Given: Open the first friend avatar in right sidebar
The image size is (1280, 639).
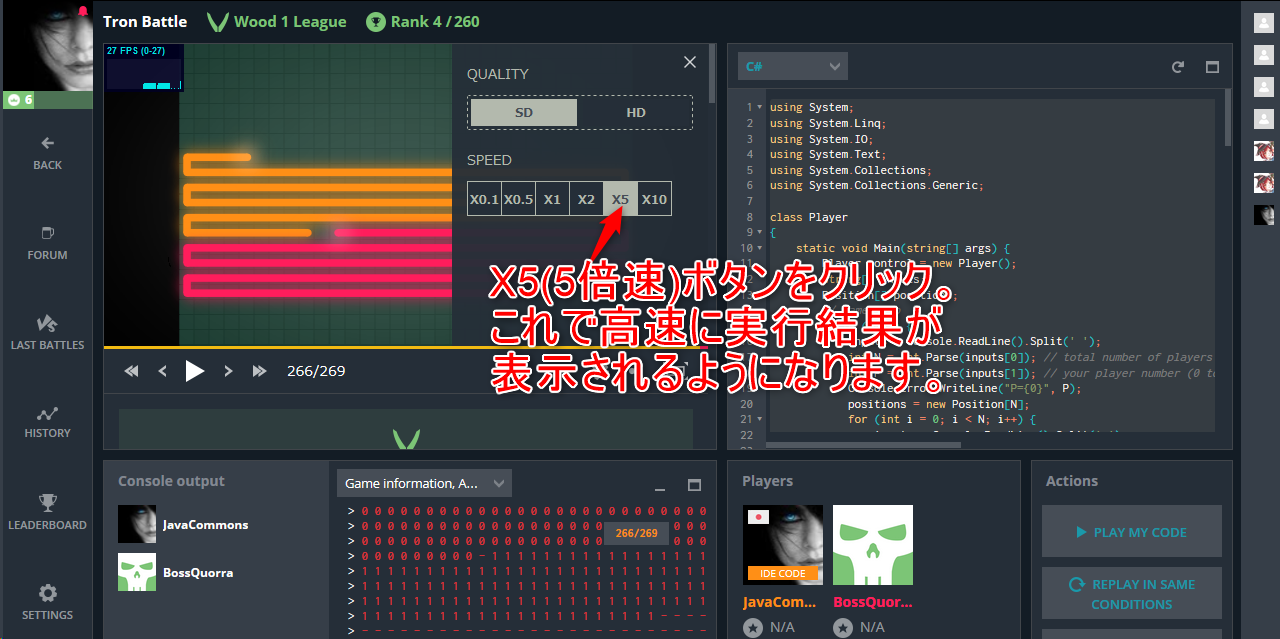Looking at the screenshot, I should tap(1264, 23).
